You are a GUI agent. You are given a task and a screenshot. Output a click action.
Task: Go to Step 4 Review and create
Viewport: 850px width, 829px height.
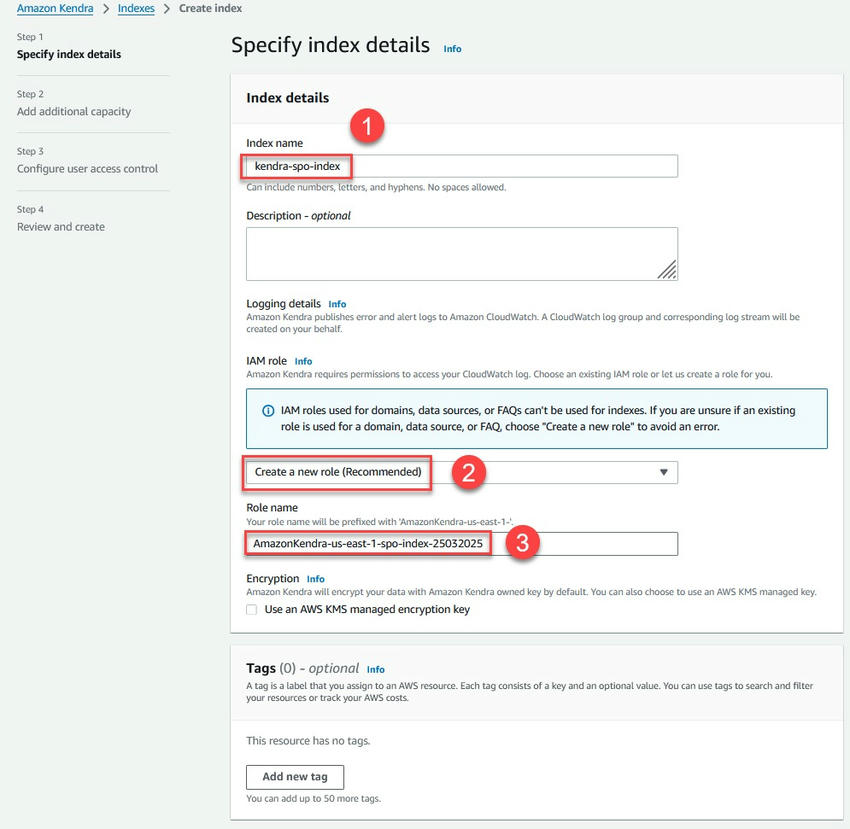pyautogui.click(x=61, y=227)
